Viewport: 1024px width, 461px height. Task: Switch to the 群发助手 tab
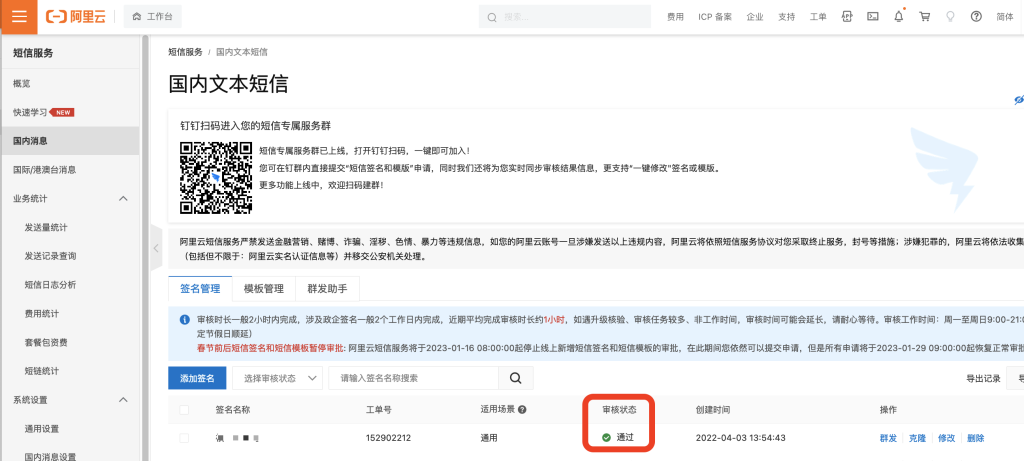tap(327, 289)
